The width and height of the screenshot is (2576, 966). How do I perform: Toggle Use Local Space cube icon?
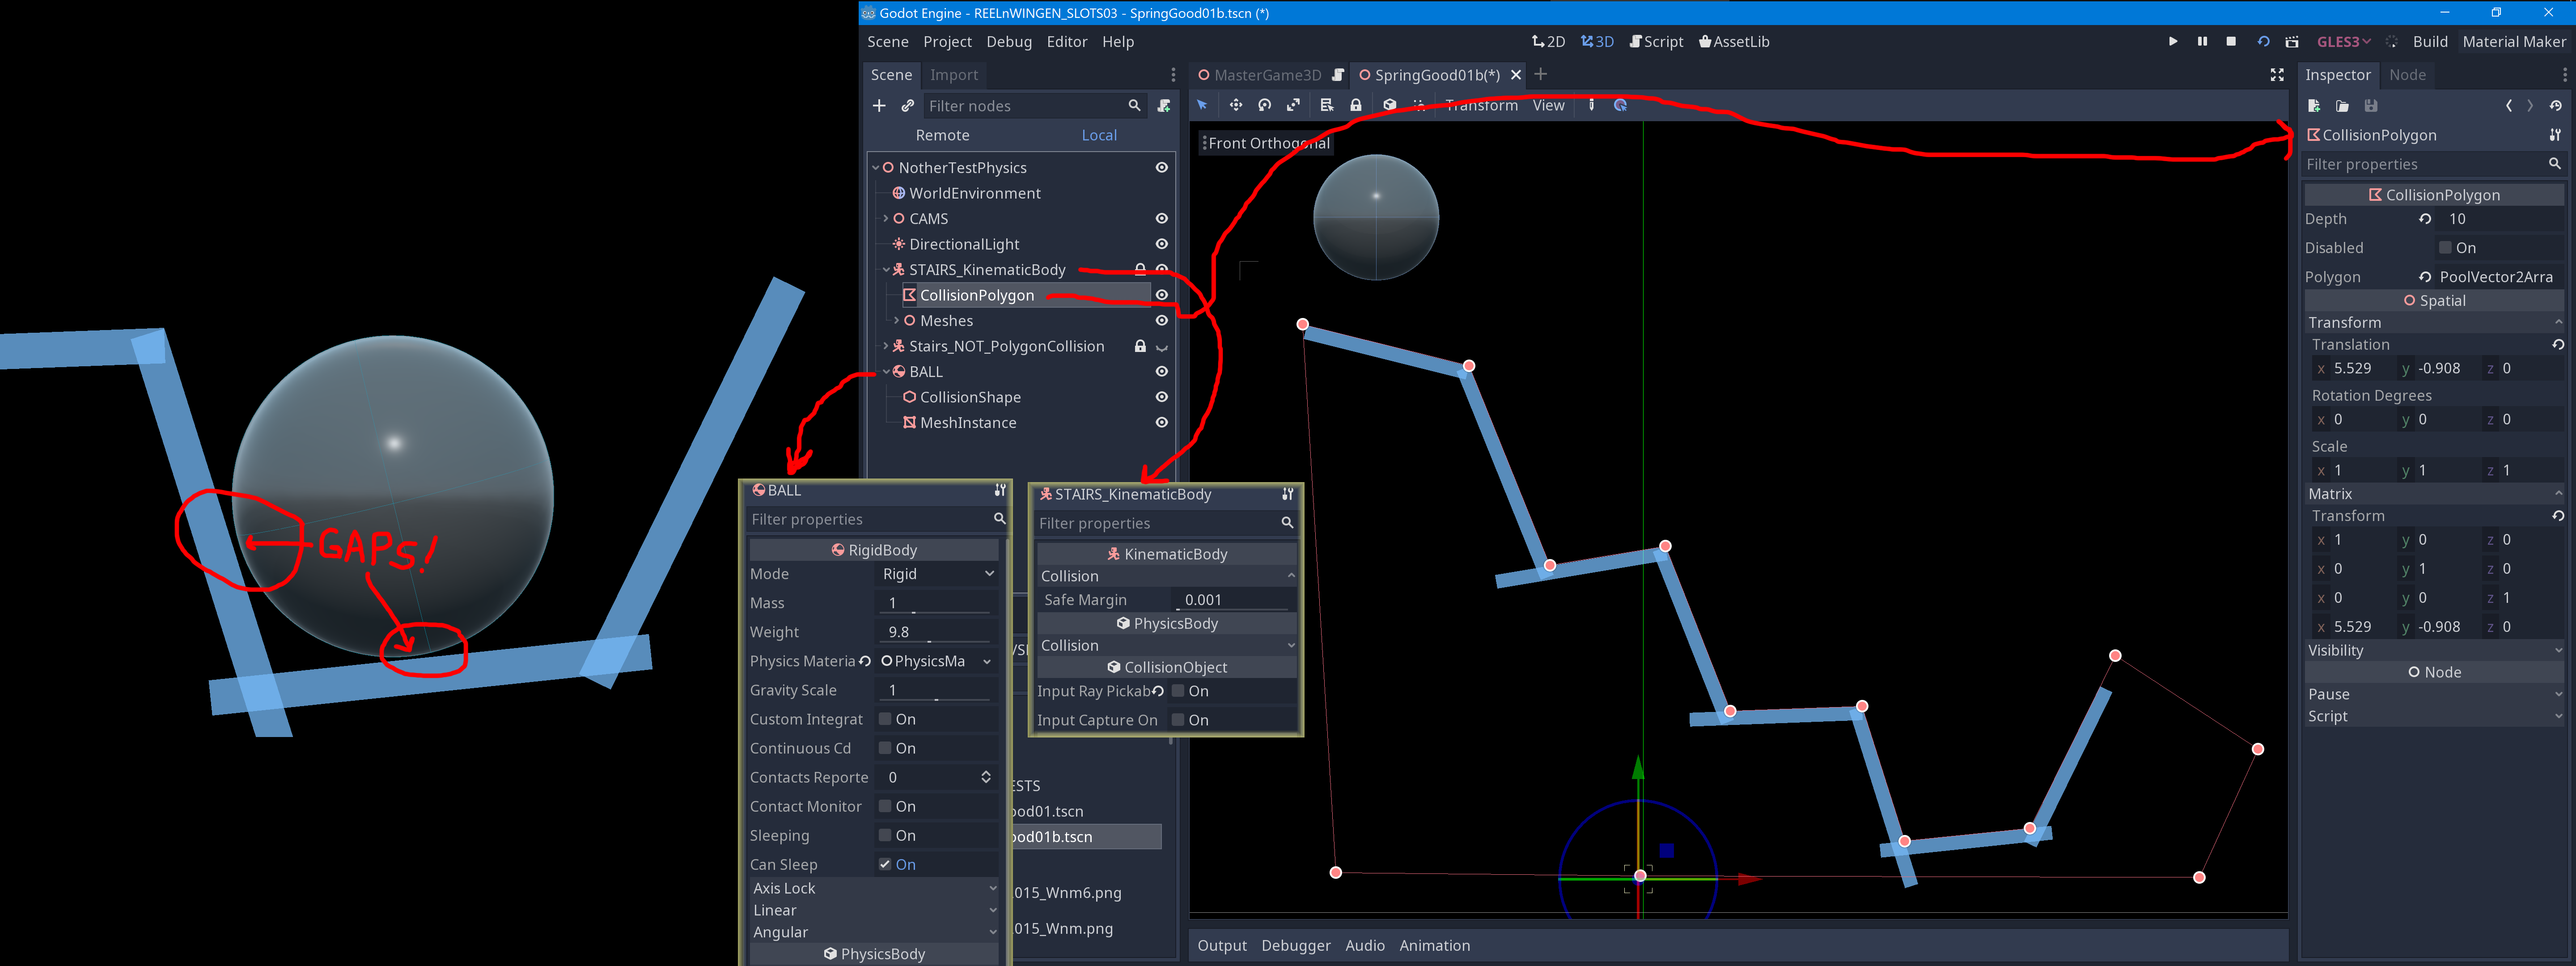coord(1389,105)
